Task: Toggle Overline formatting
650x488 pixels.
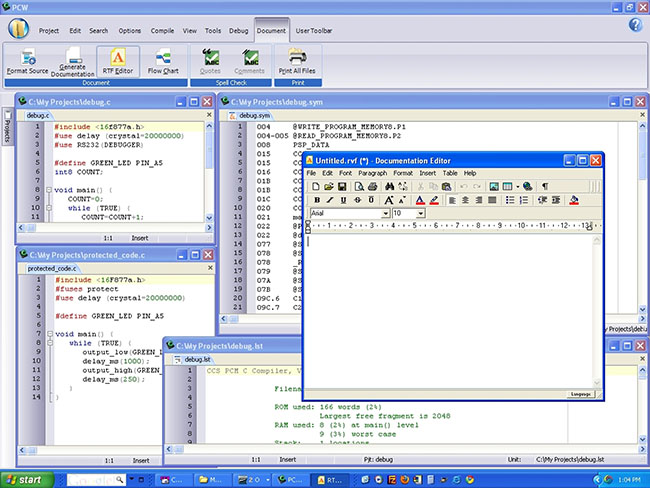Action: [371, 200]
